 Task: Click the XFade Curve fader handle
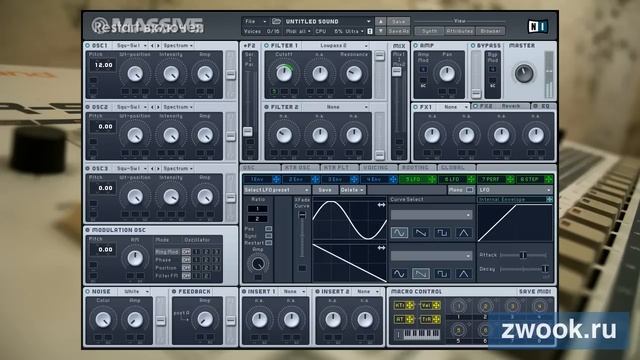tap(302, 215)
